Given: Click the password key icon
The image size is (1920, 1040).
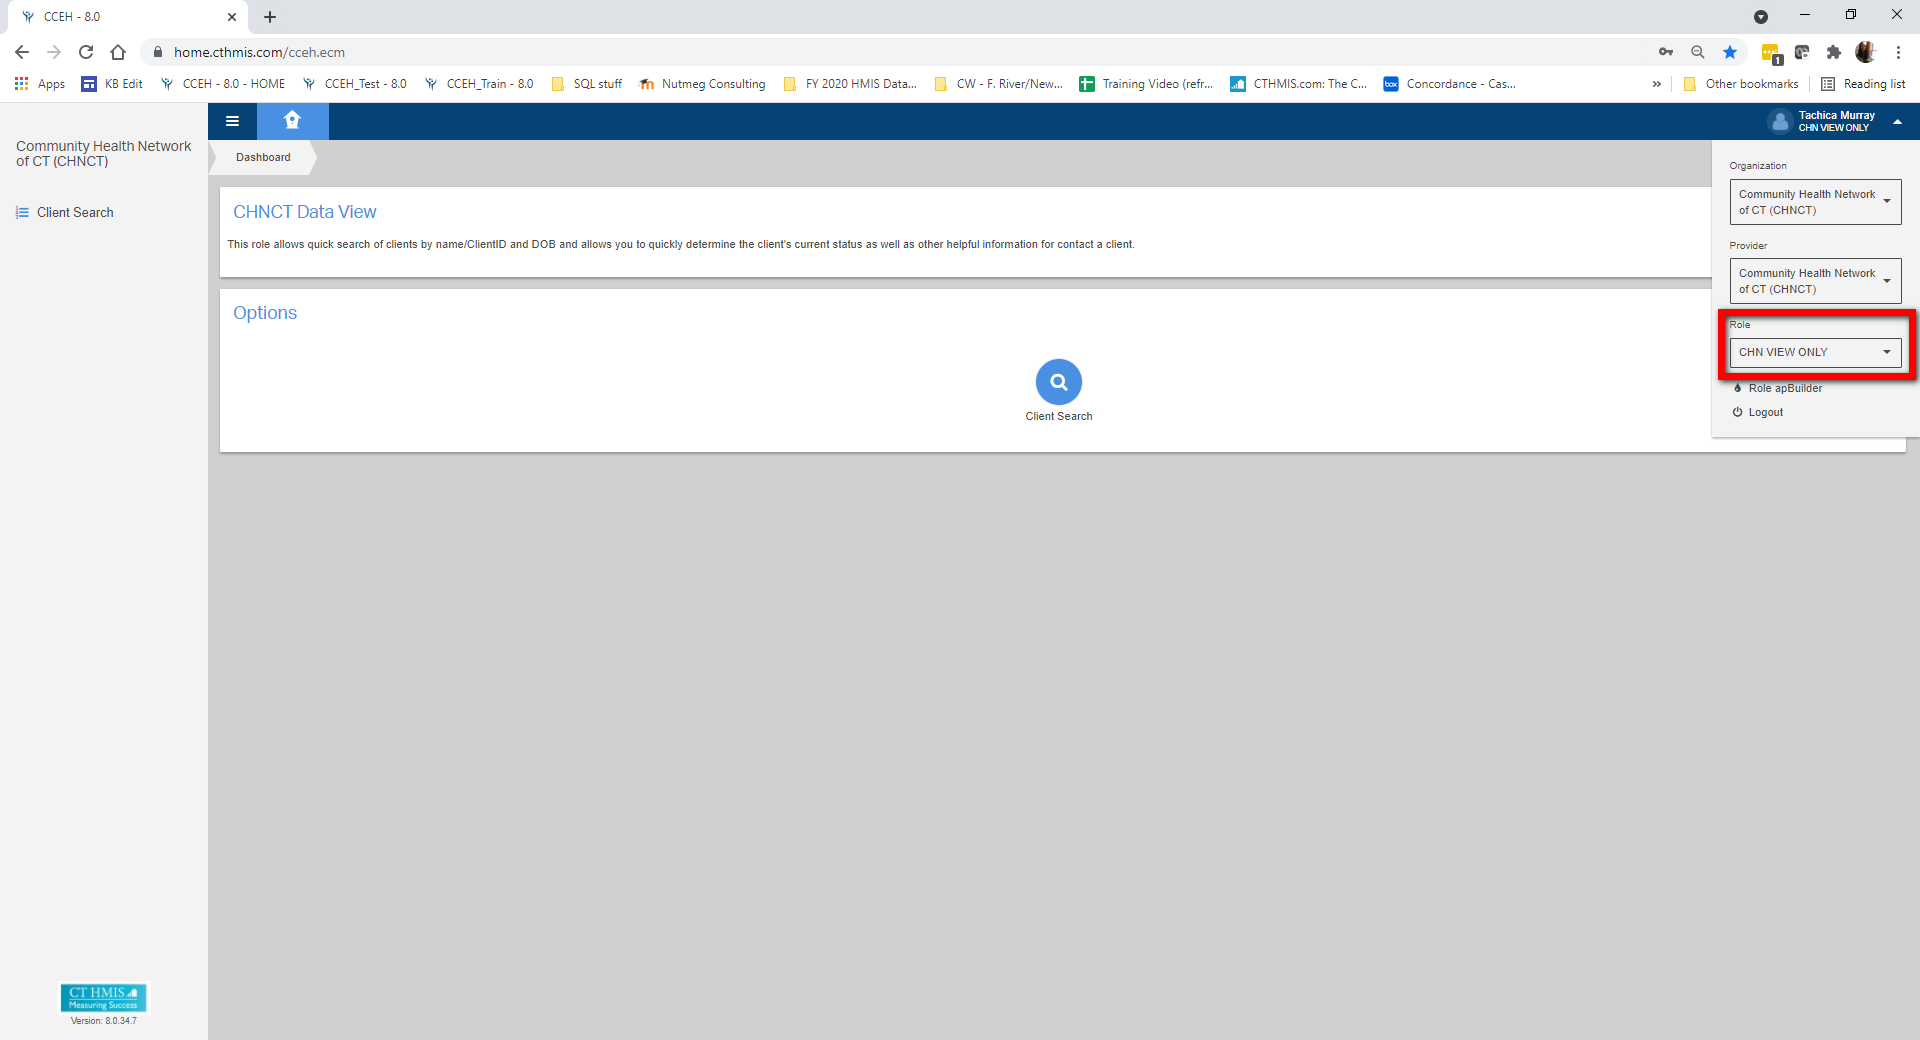Looking at the screenshot, I should point(1666,52).
